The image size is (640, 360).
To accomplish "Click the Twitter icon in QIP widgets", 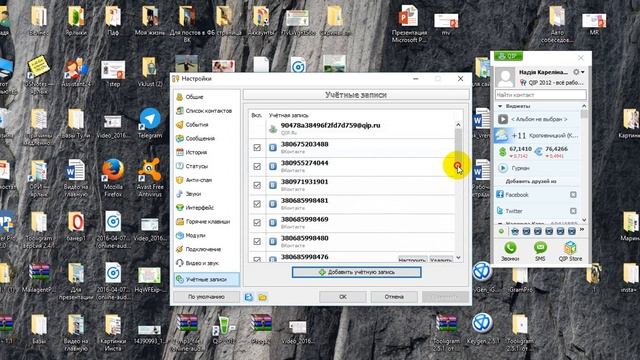I will [x=500, y=211].
